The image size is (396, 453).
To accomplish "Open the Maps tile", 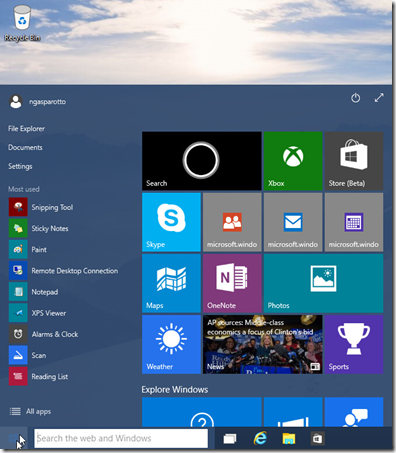I will point(171,283).
